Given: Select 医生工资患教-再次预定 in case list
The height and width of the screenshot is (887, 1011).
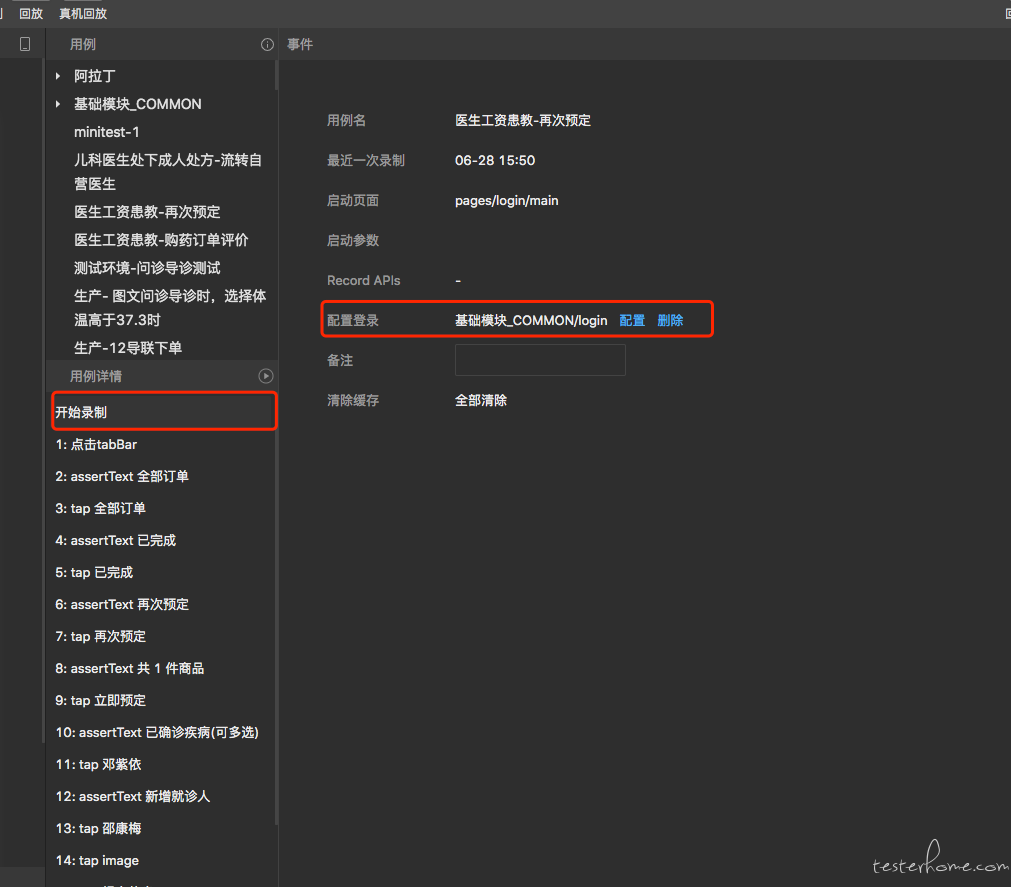Looking at the screenshot, I should point(147,212).
